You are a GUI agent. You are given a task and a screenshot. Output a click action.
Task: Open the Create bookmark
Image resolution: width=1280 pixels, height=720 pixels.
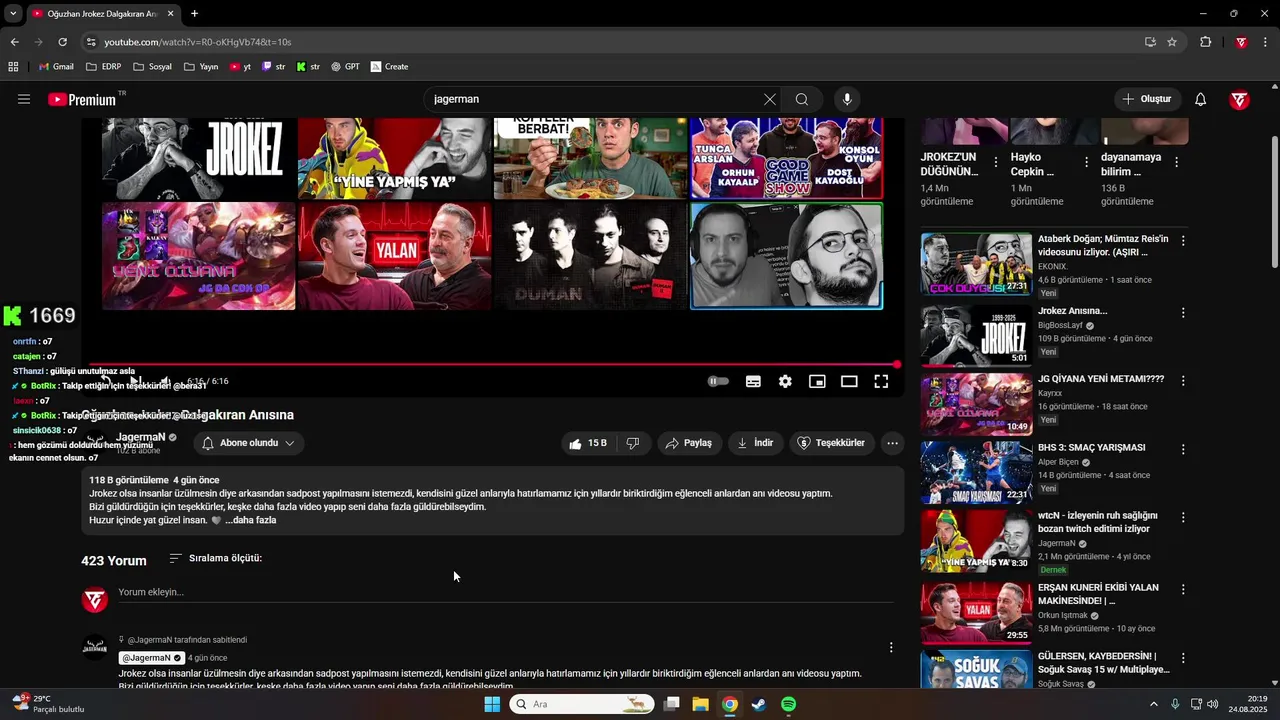389,67
